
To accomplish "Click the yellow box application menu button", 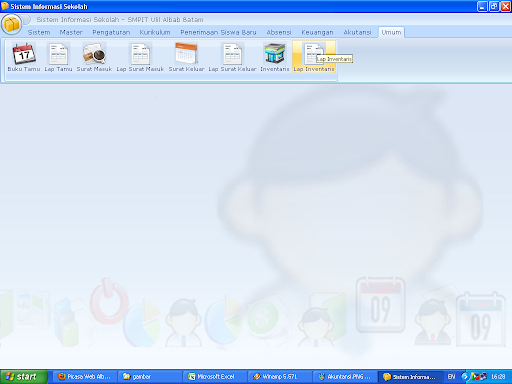I will click(11, 24).
